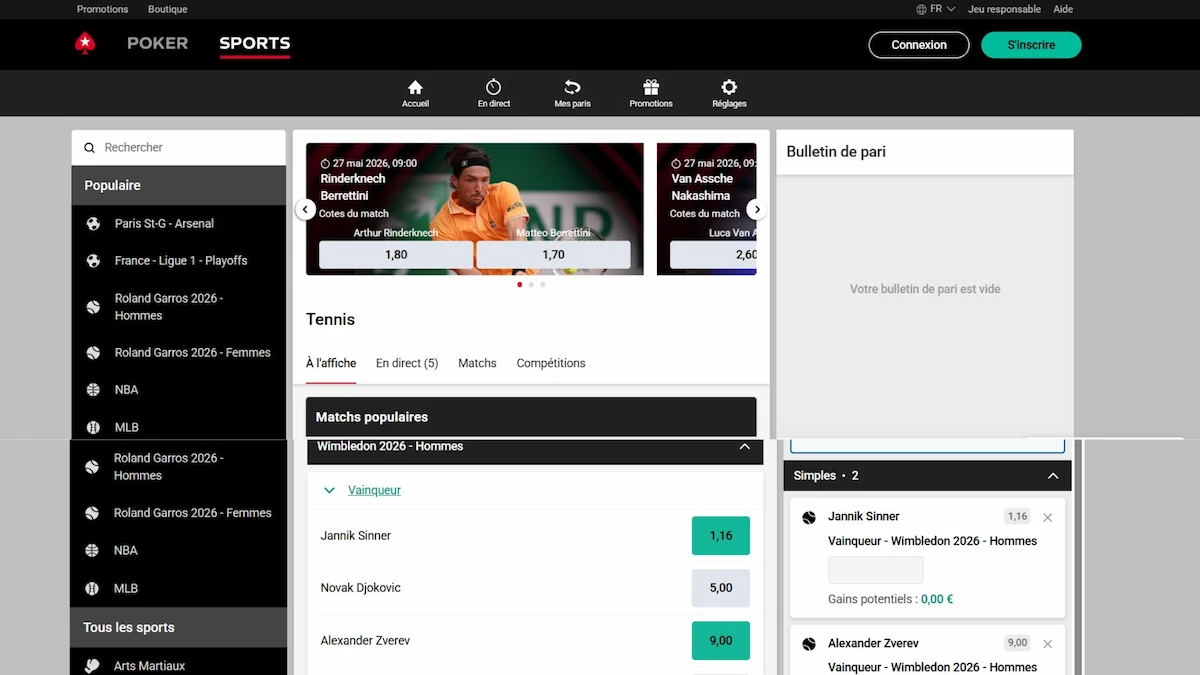The height and width of the screenshot is (675, 1200).
Task: Open Paris St-G - Arsenal in sidebar
Action: (179, 224)
